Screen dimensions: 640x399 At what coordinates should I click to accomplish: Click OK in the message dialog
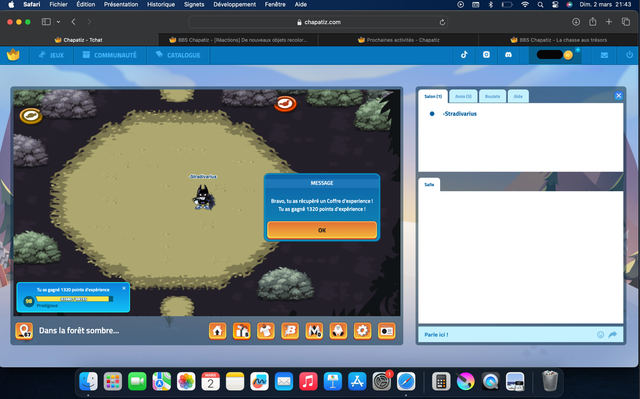tap(322, 230)
